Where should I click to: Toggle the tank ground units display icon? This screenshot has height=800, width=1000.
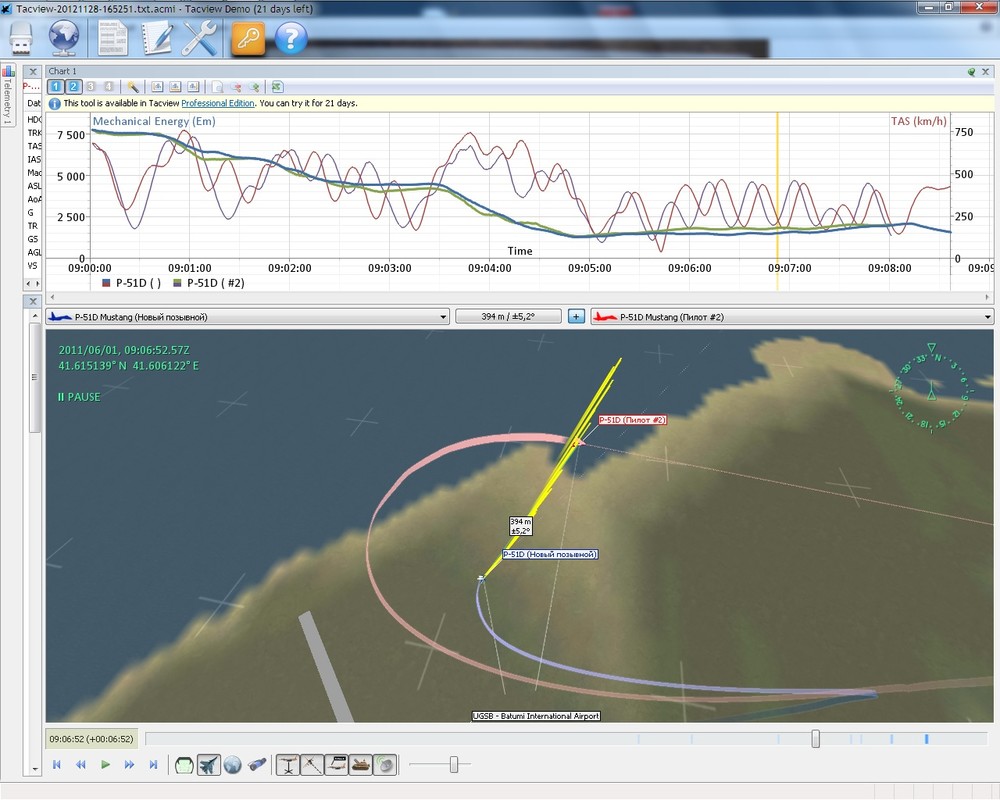(x=360, y=764)
